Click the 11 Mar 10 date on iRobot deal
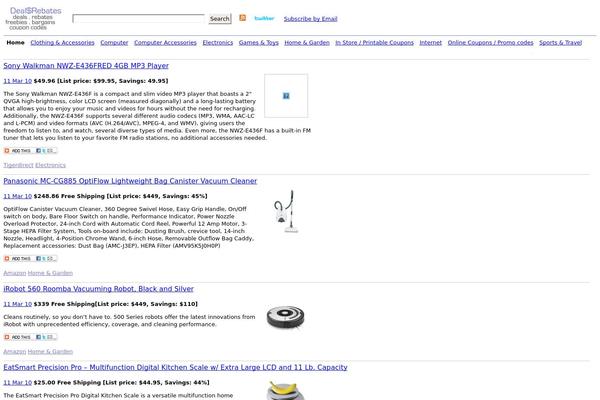The width and height of the screenshot is (600, 400). click(18, 304)
